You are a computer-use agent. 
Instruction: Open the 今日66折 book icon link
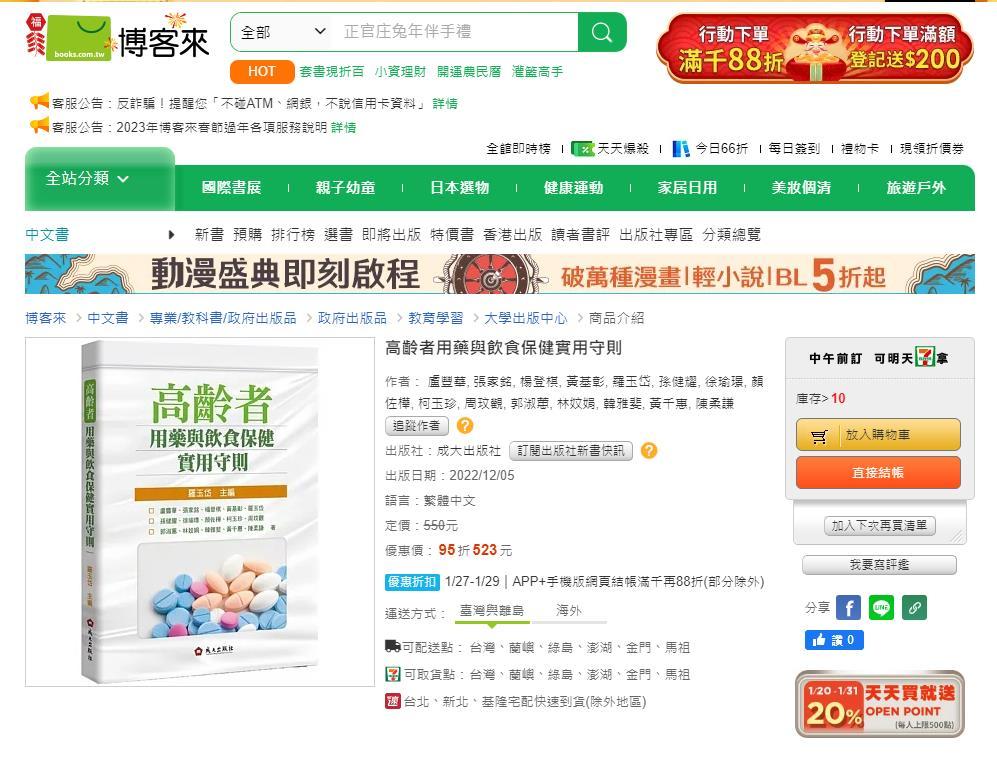pyautogui.click(x=681, y=149)
